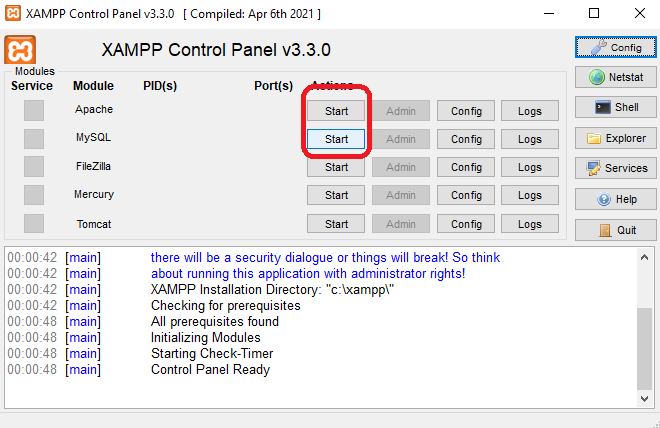Screen dimensions: 660x428
Task: Quit the XAMPP control panel
Action: (616, 229)
